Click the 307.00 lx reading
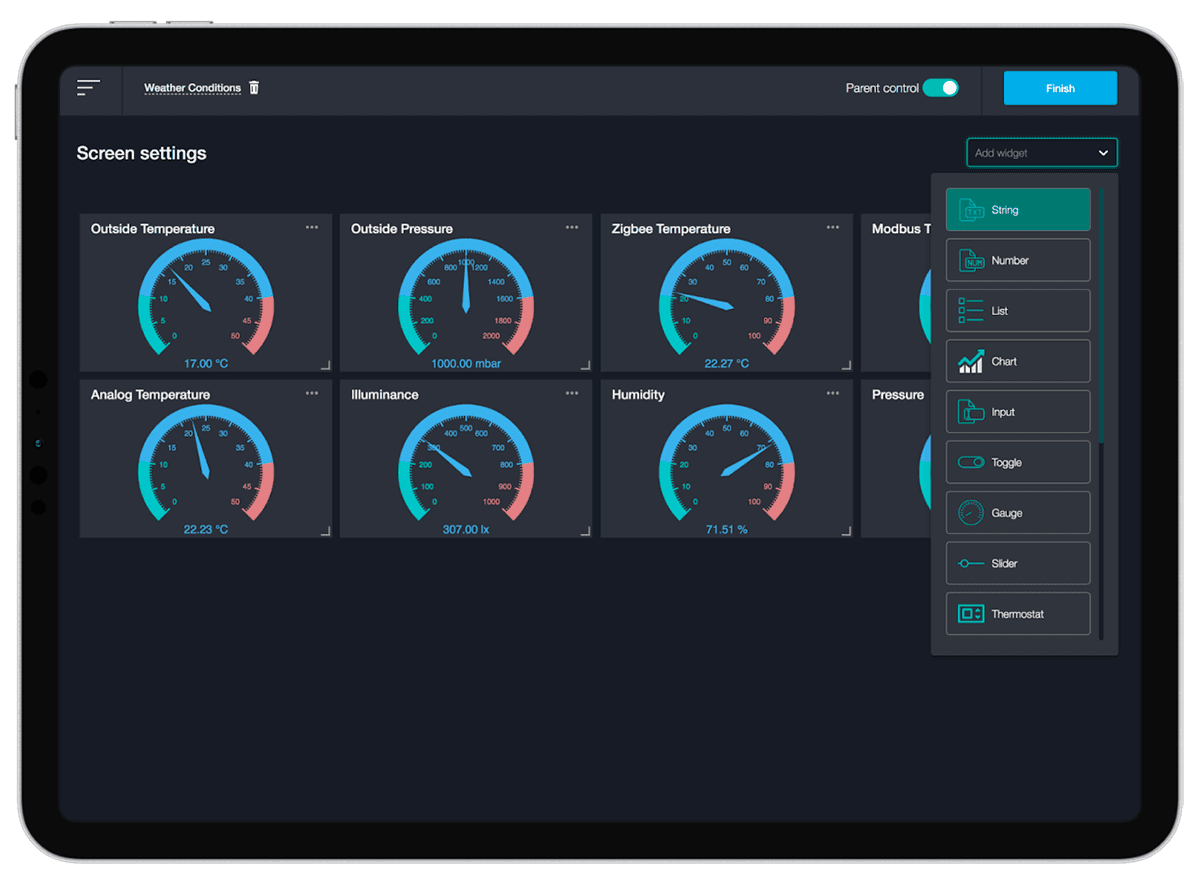The image size is (1200, 887). [x=466, y=530]
